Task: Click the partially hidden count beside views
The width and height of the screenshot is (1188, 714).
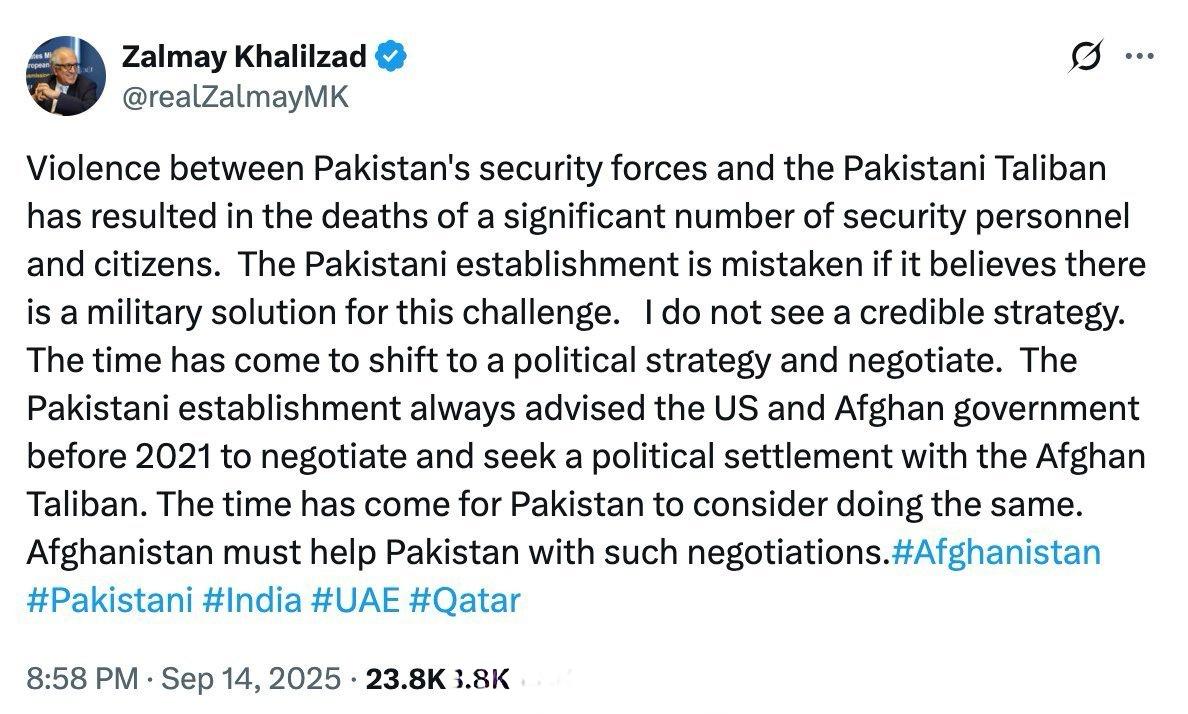Action: 480,679
